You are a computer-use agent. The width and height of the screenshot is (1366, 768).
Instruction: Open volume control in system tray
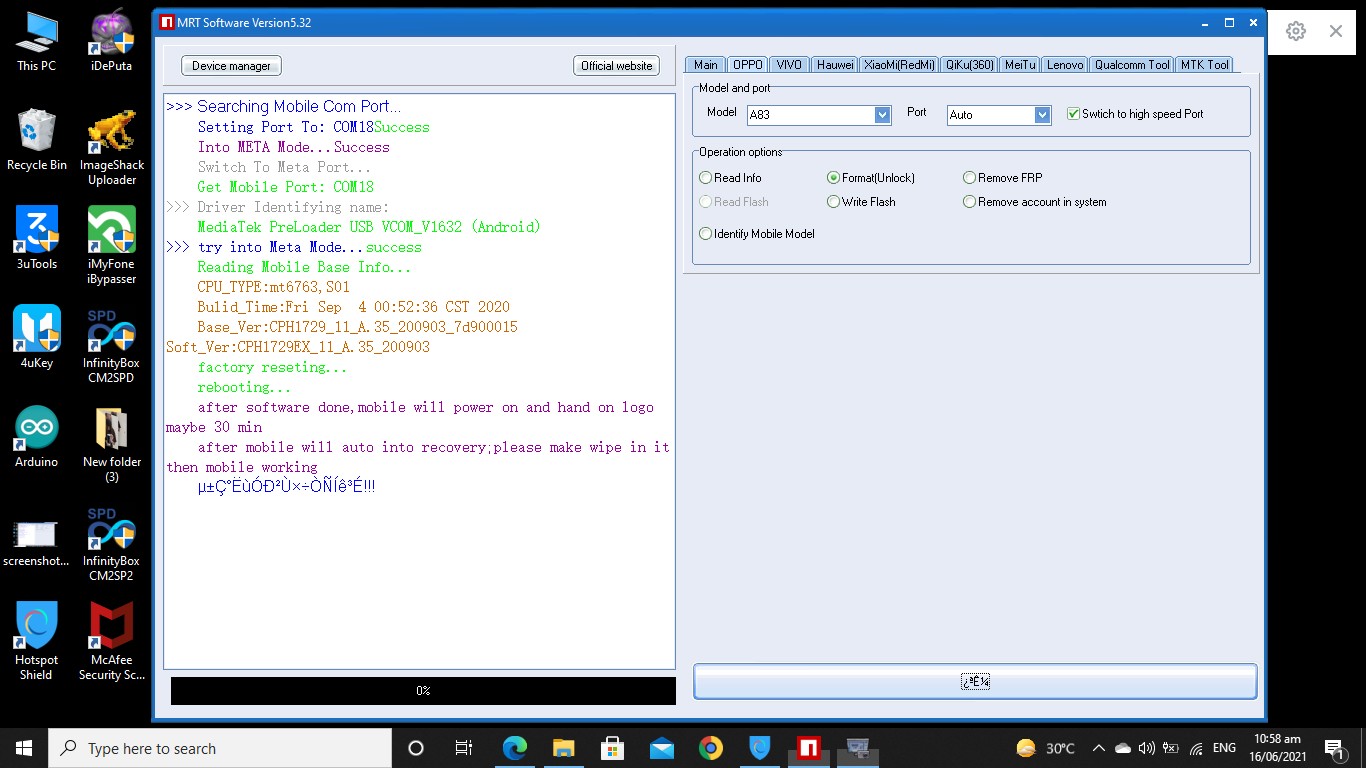(1146, 748)
